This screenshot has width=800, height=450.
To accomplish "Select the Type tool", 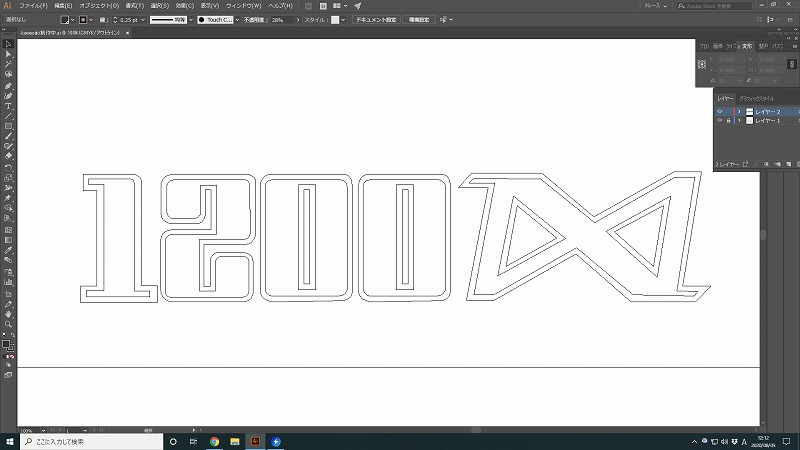I will coord(8,106).
